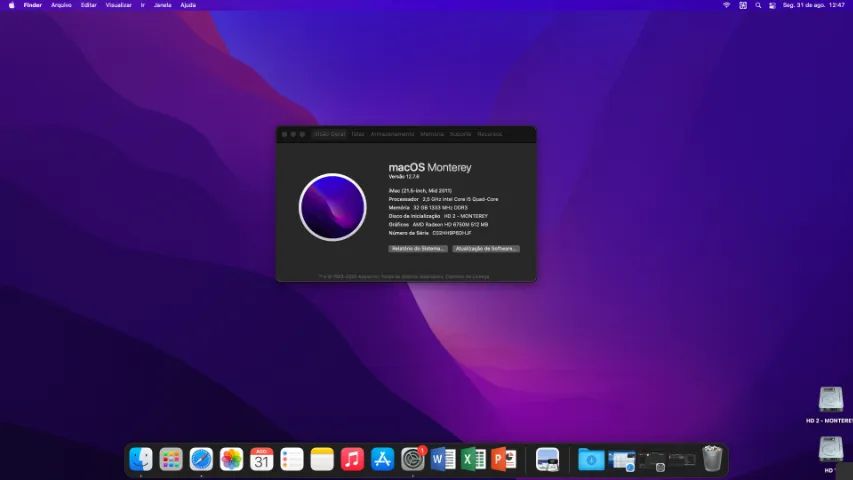Viewport: 853px width, 480px height.
Task: Click the macOS Monterey title
Action: (x=430, y=168)
